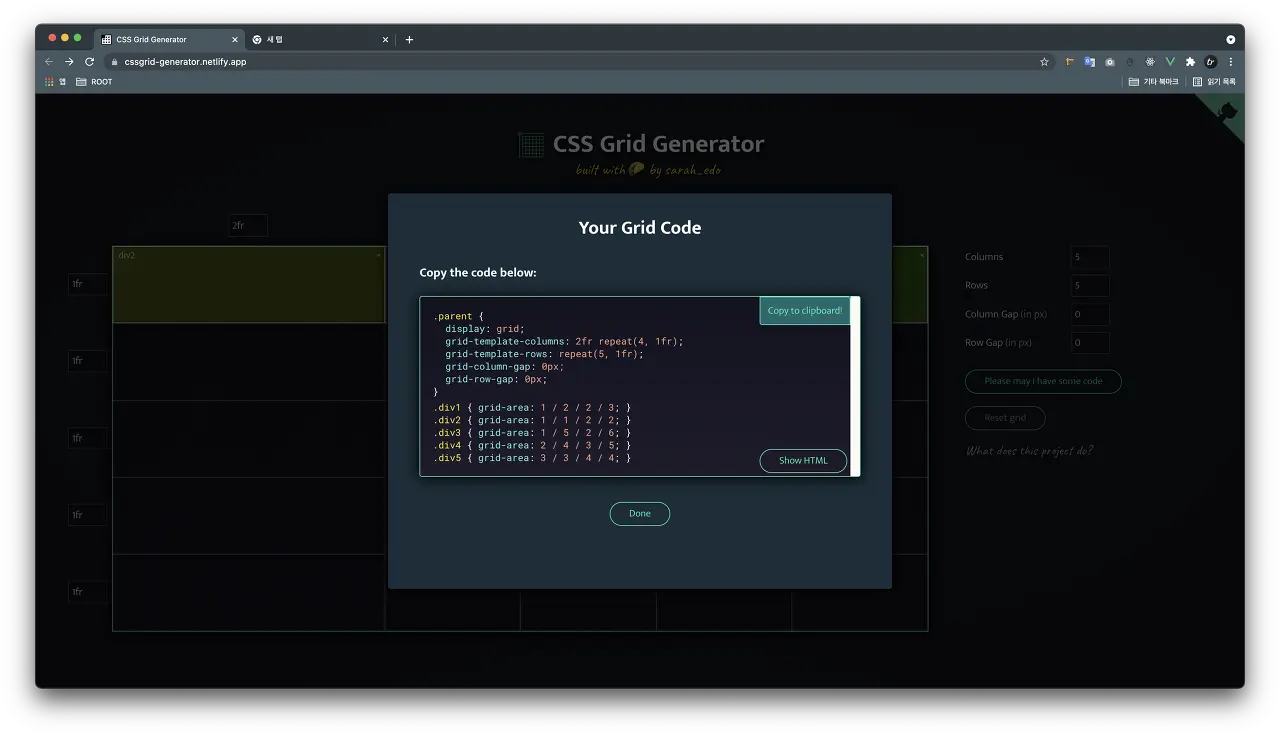Click the Your Grid Code heading
The width and height of the screenshot is (1280, 735).
pyautogui.click(x=640, y=228)
